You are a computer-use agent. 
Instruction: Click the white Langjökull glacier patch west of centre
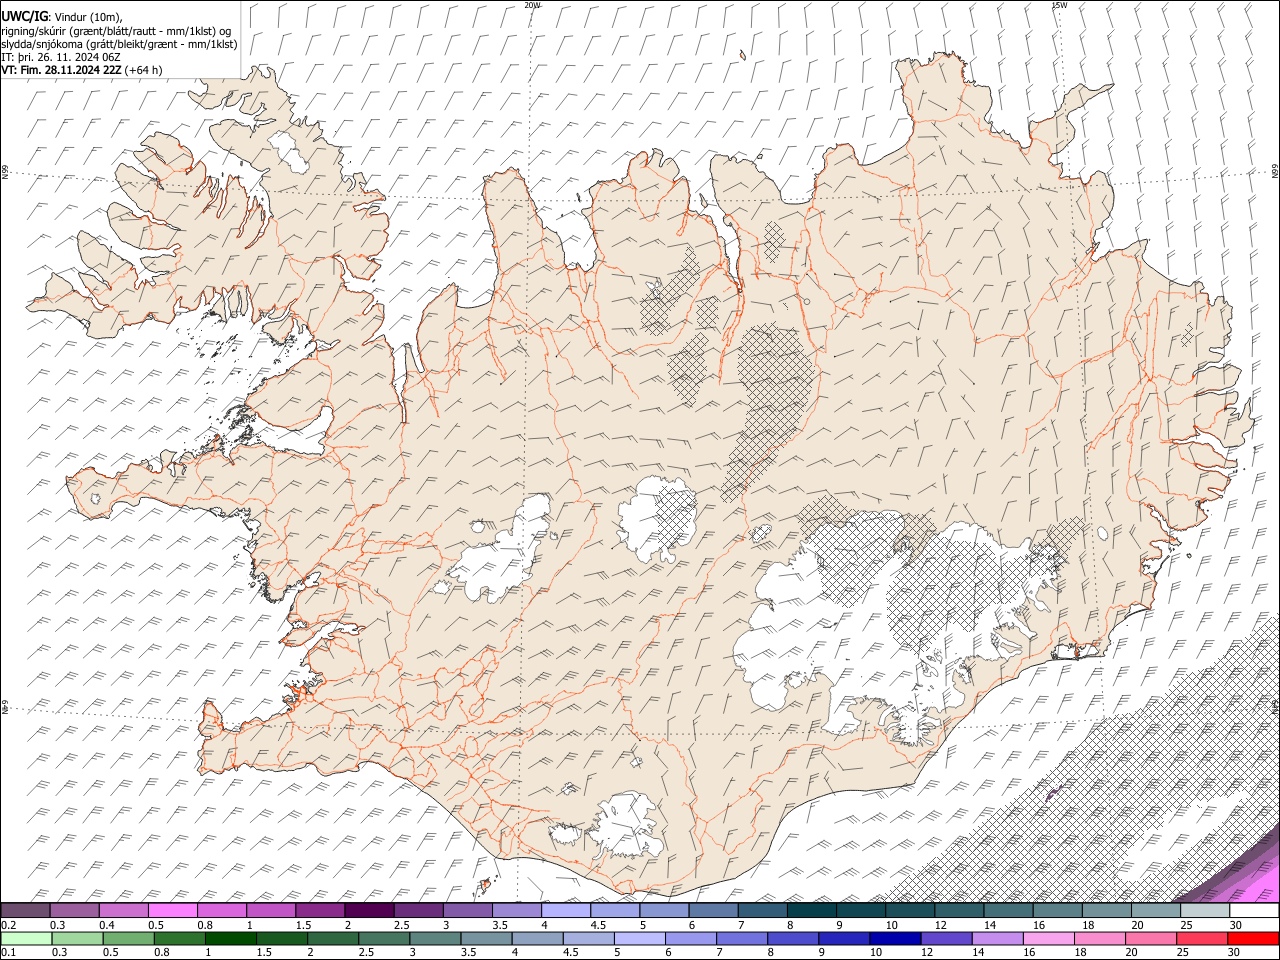(x=500, y=555)
